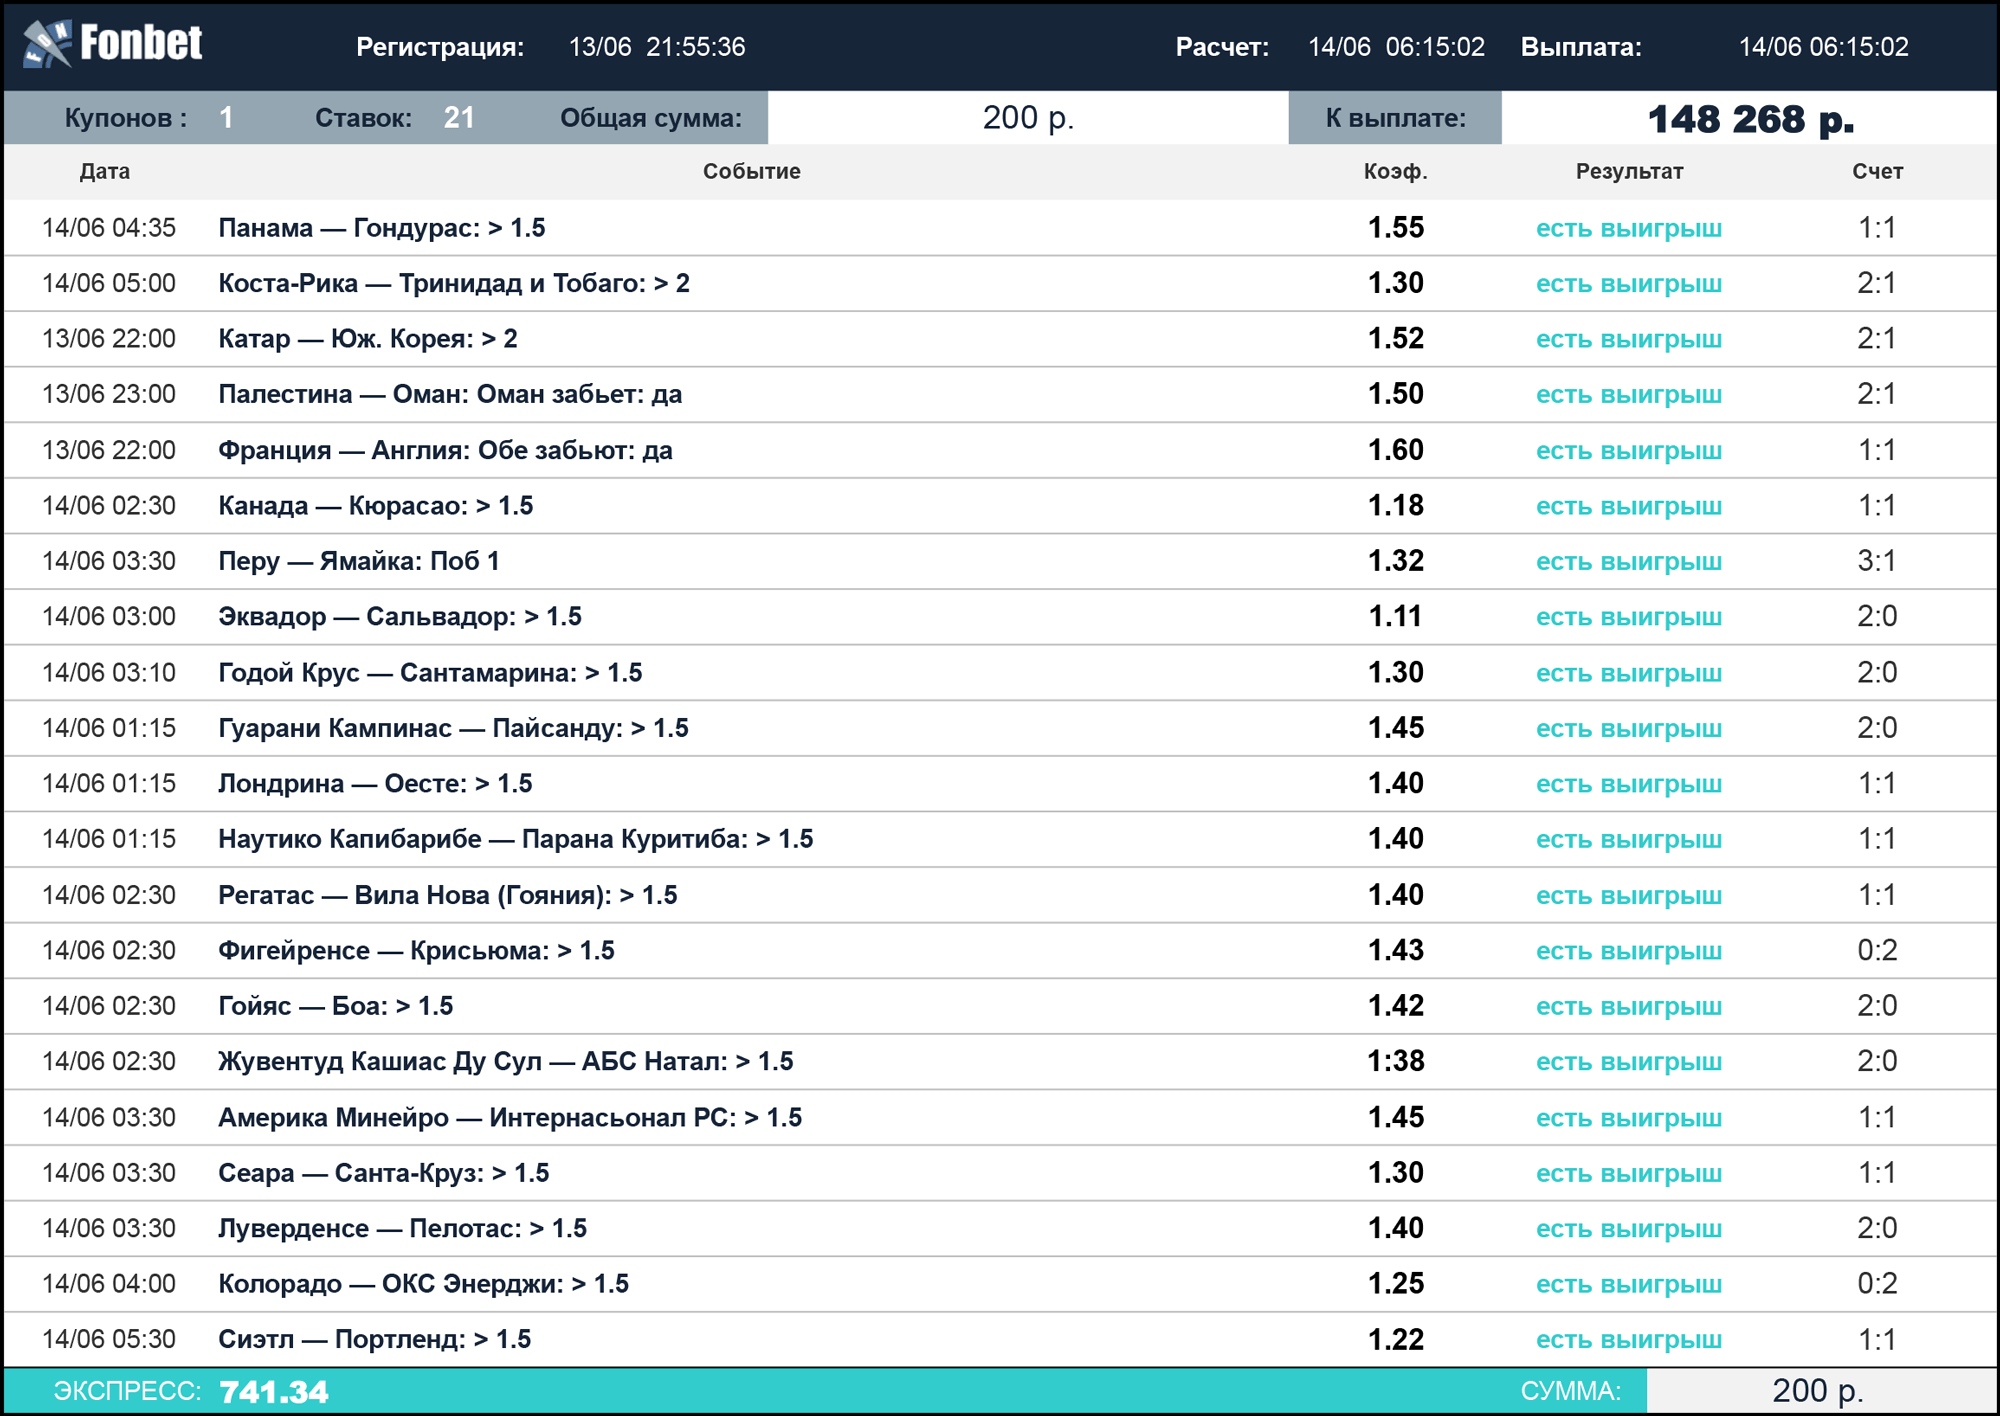Select the Сеара — Санта-Круз event
The image size is (2000, 1416).
coord(383,1173)
